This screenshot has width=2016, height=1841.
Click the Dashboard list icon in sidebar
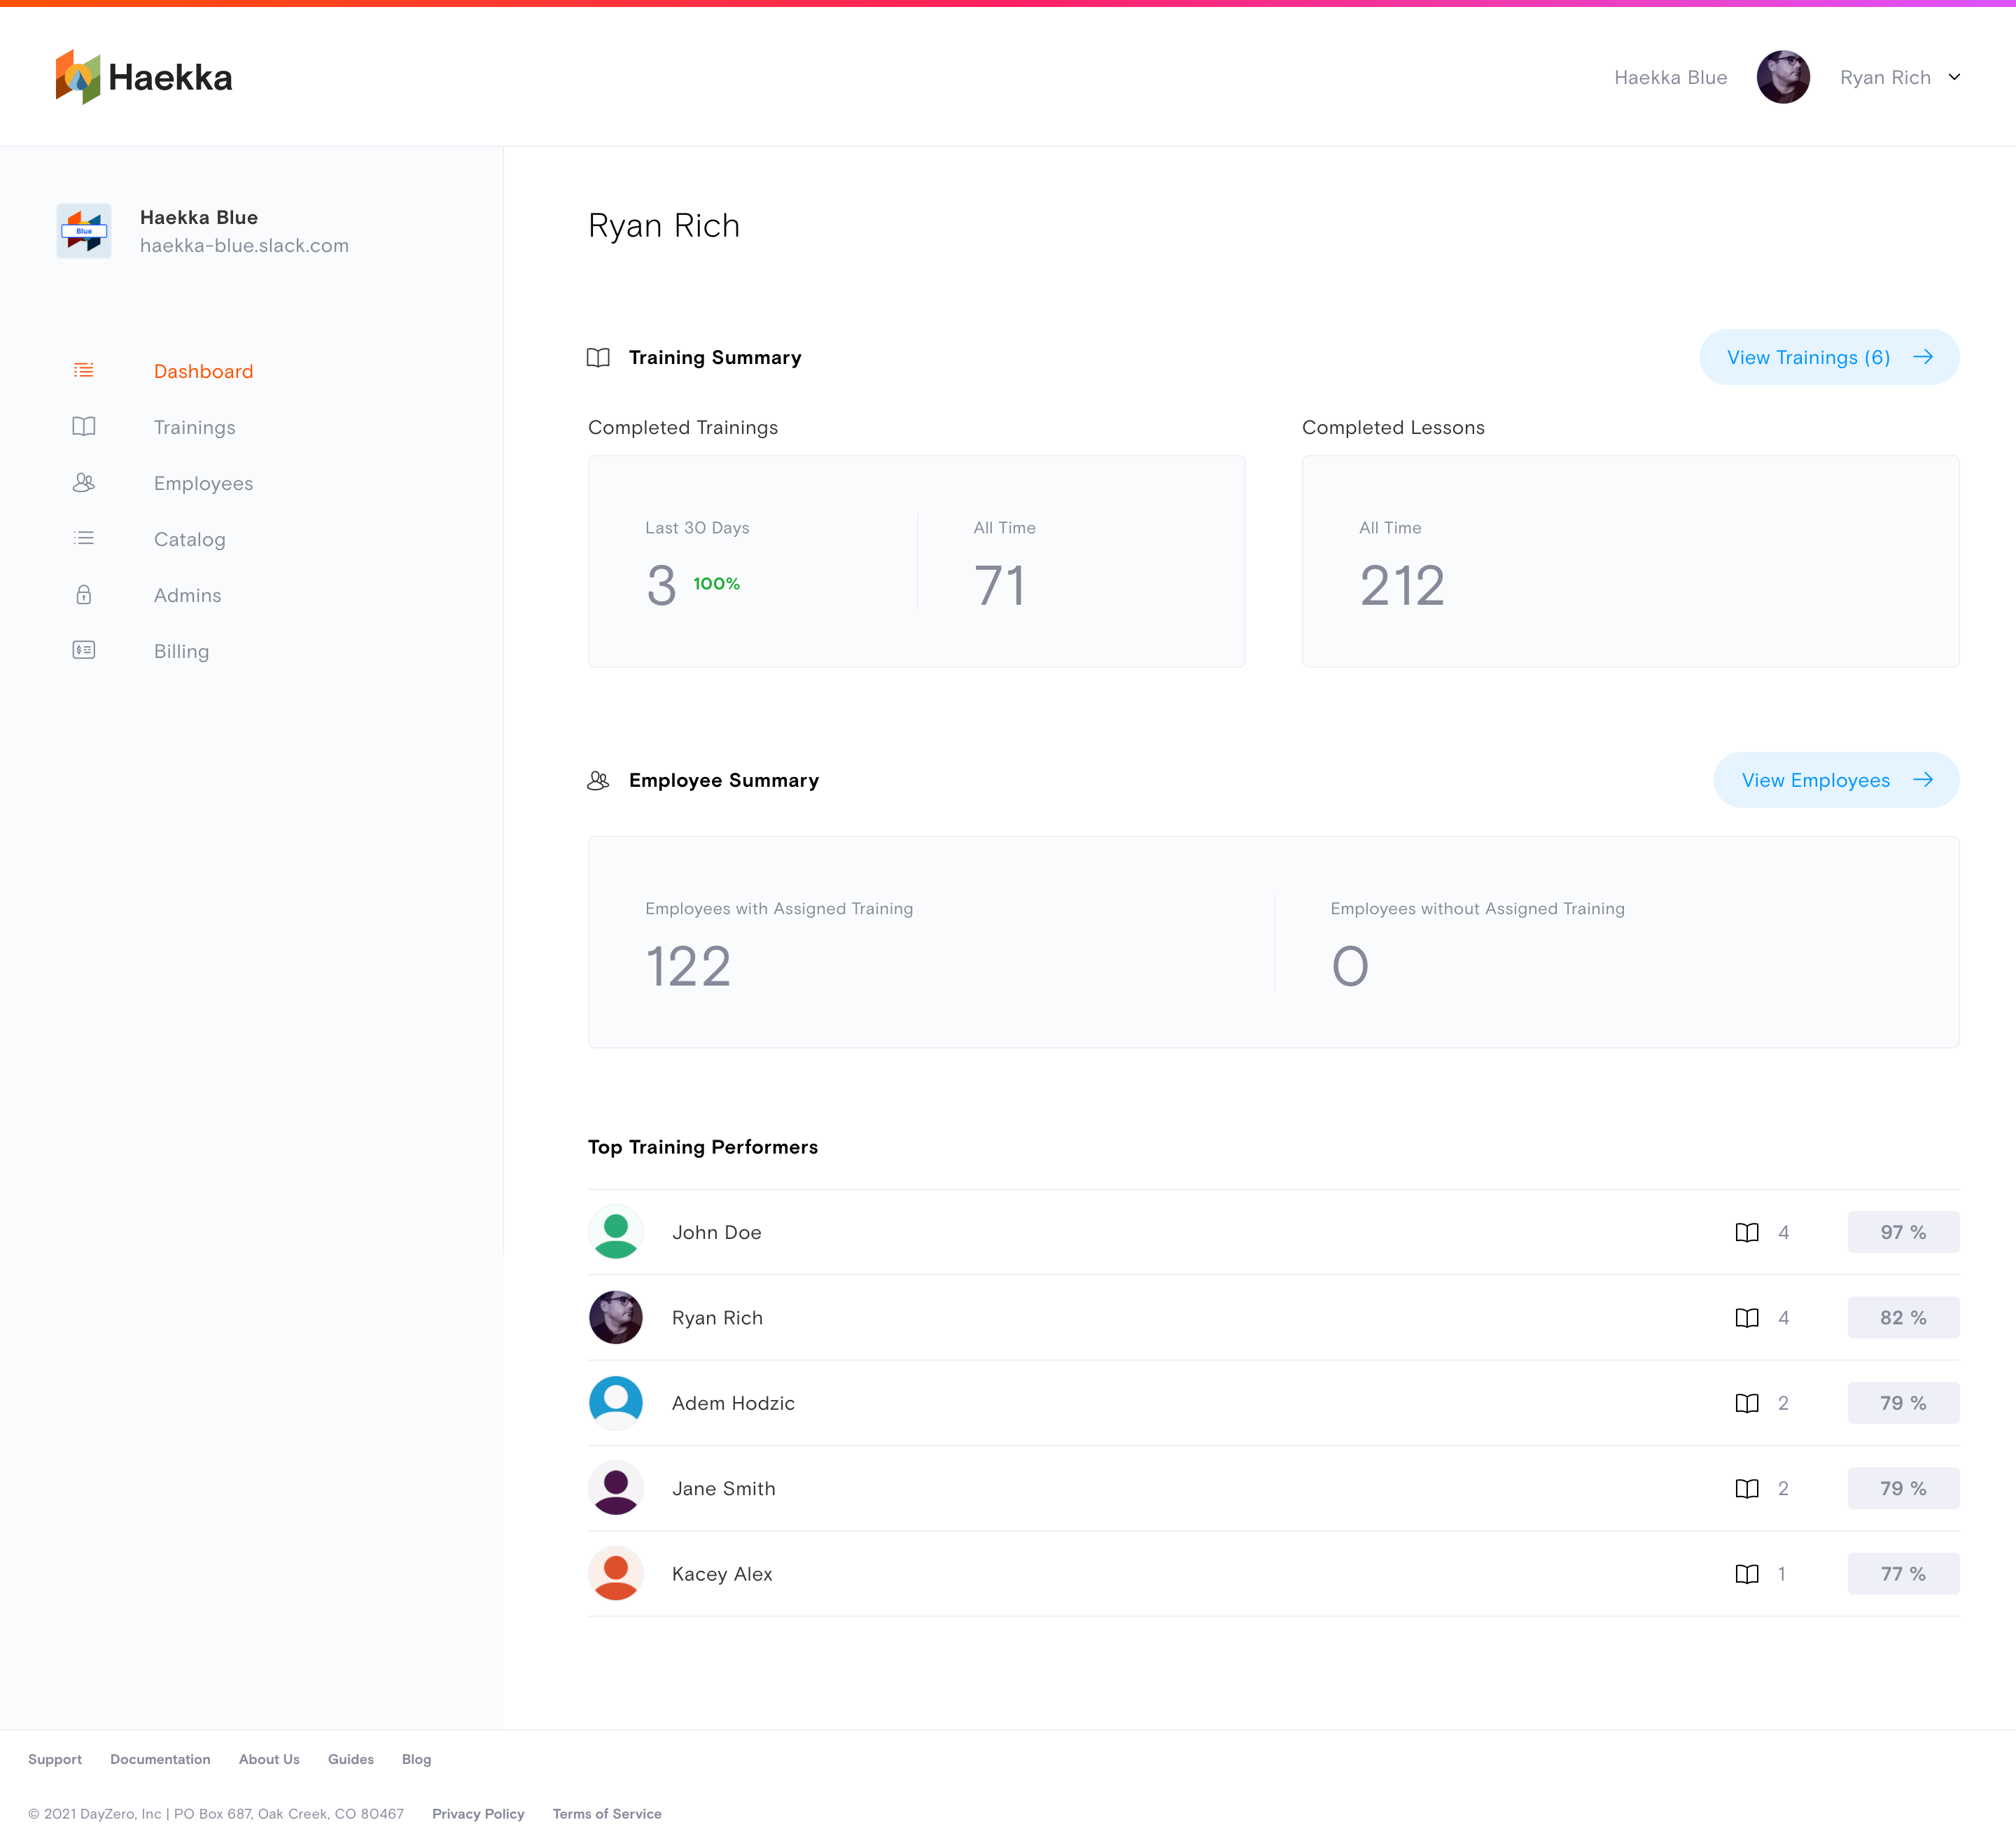84,371
